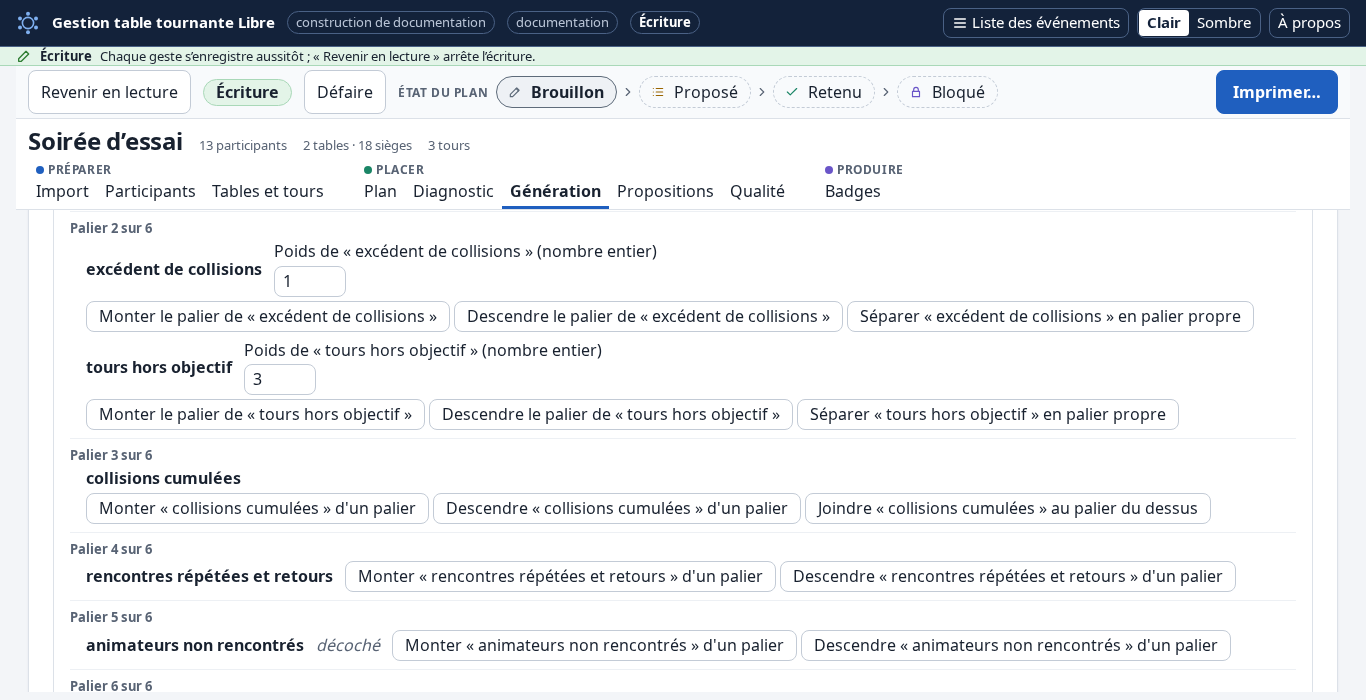Click Séparer « excédent de collisions » en palier propre

[1050, 316]
